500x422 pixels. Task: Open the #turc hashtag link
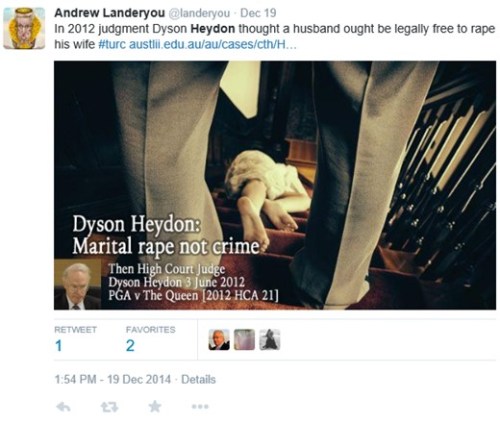[112, 44]
